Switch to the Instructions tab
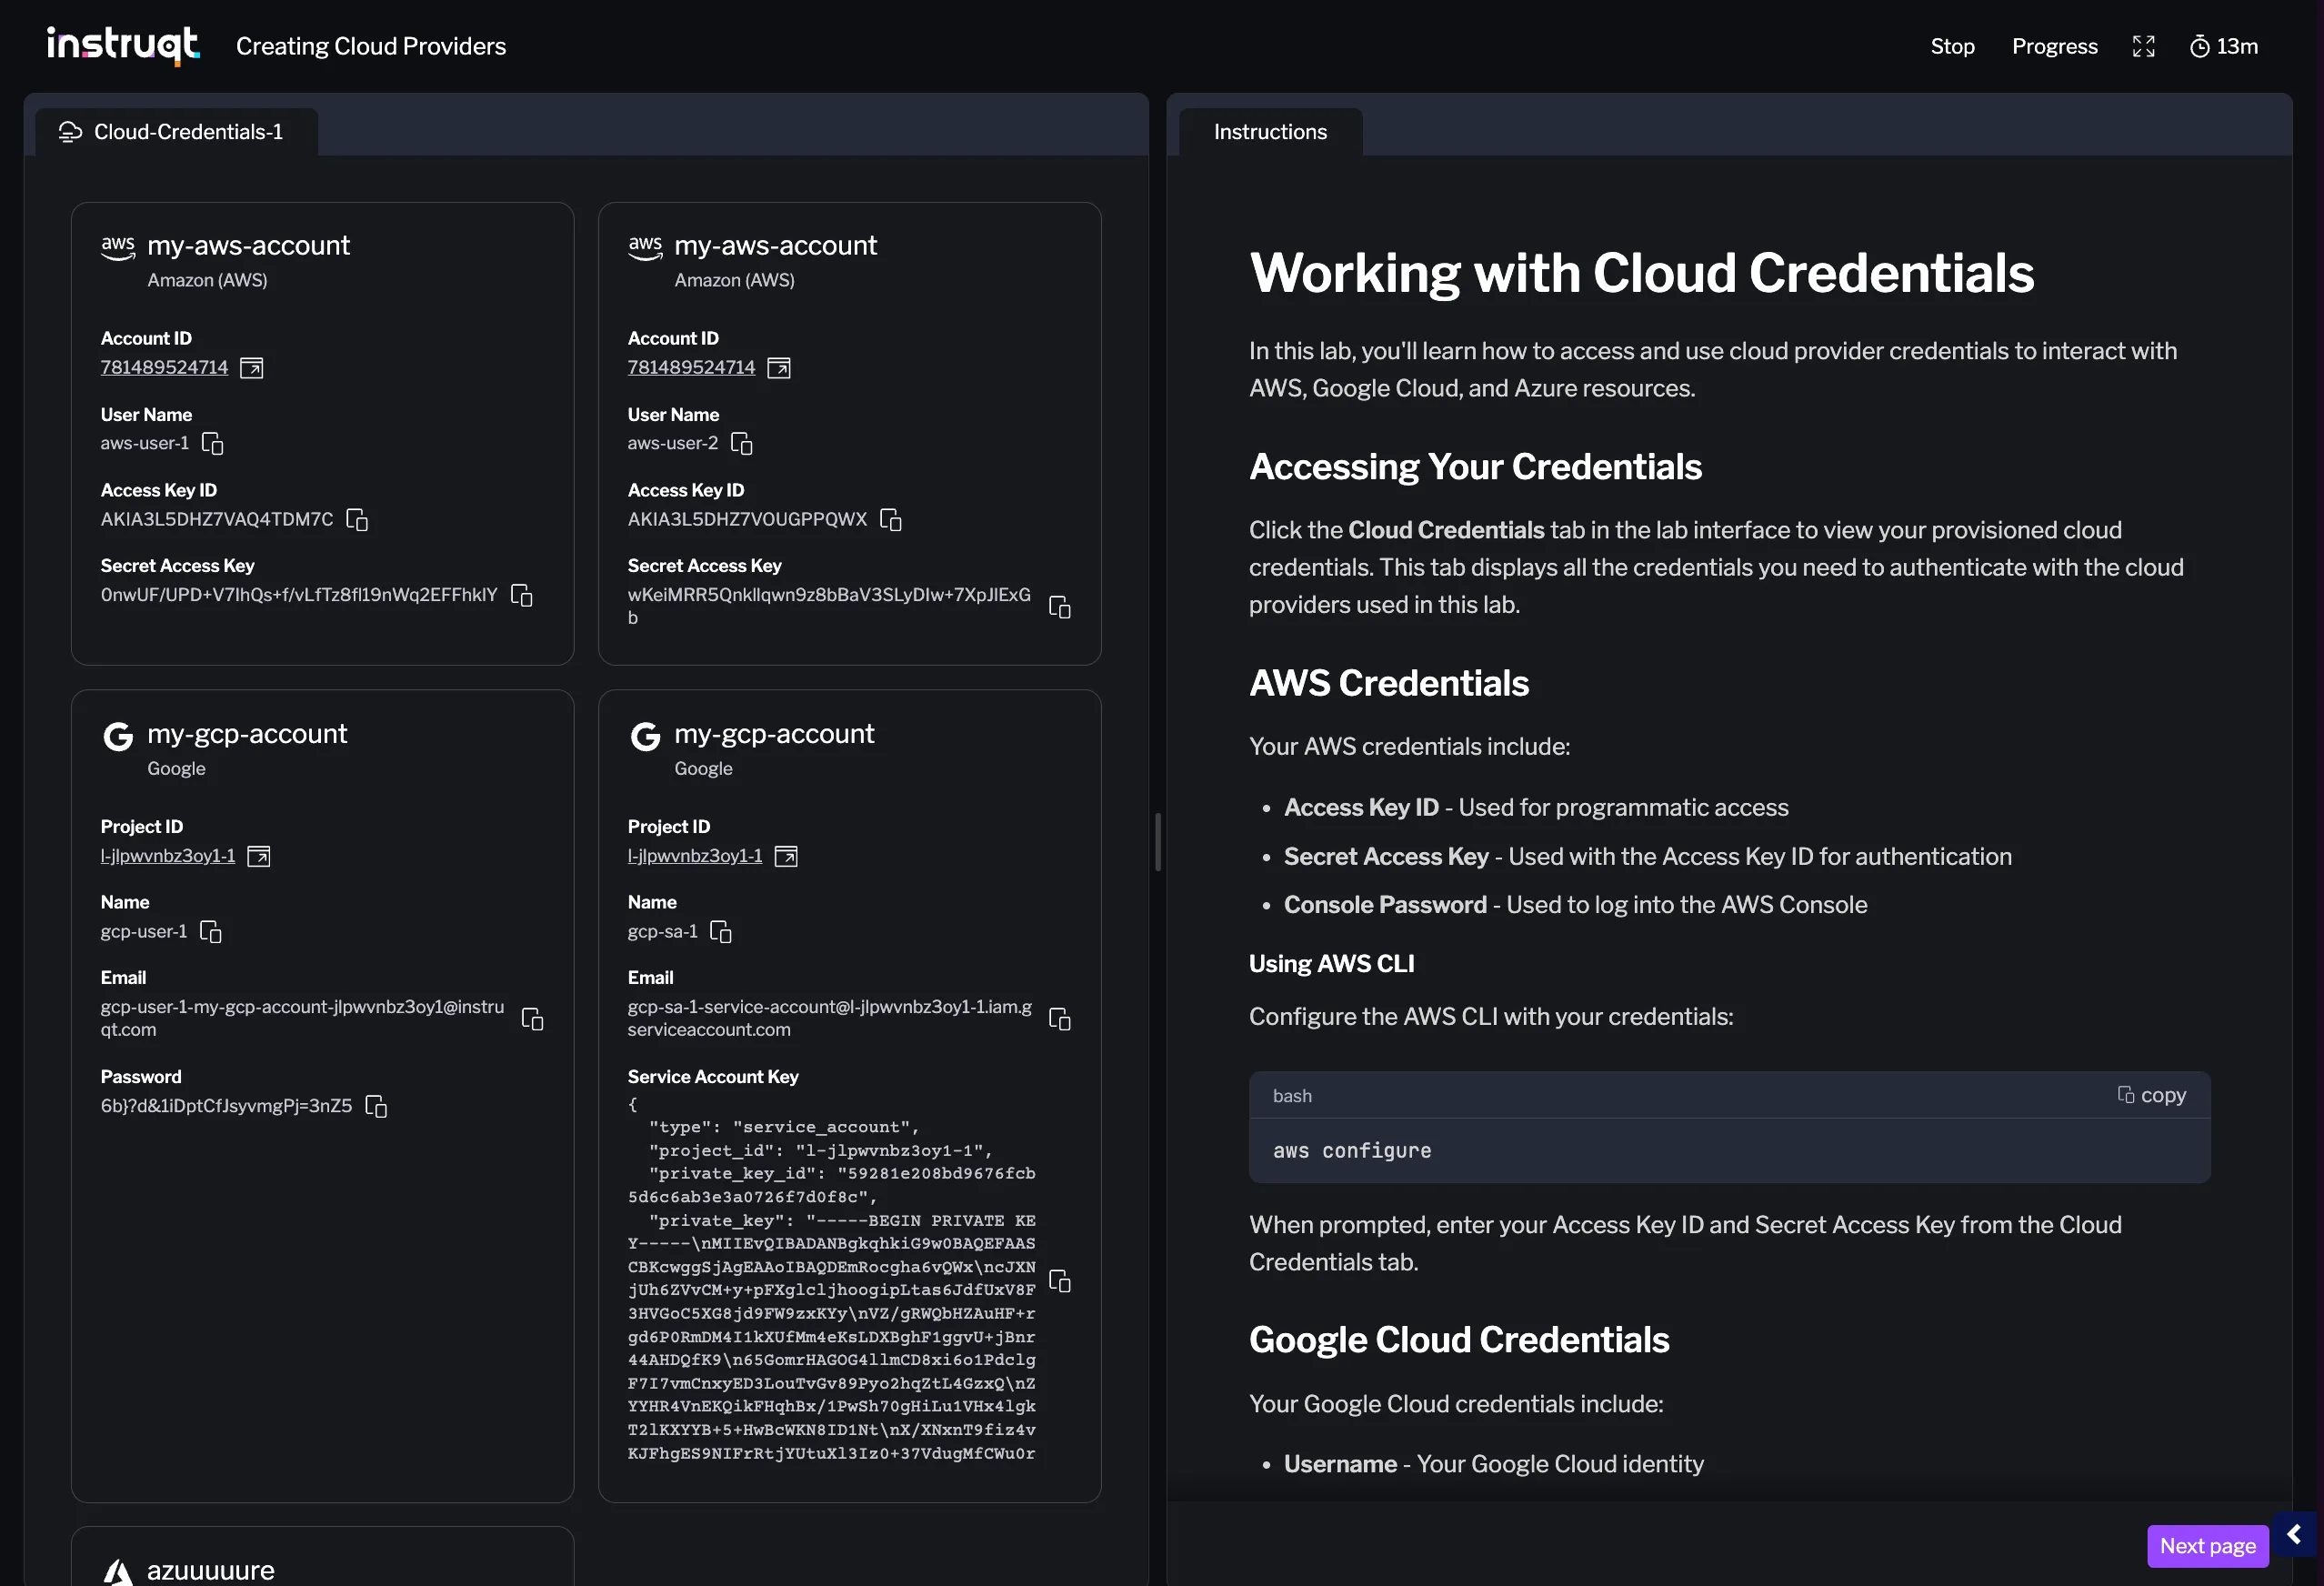2324x1586 pixels. click(1269, 131)
